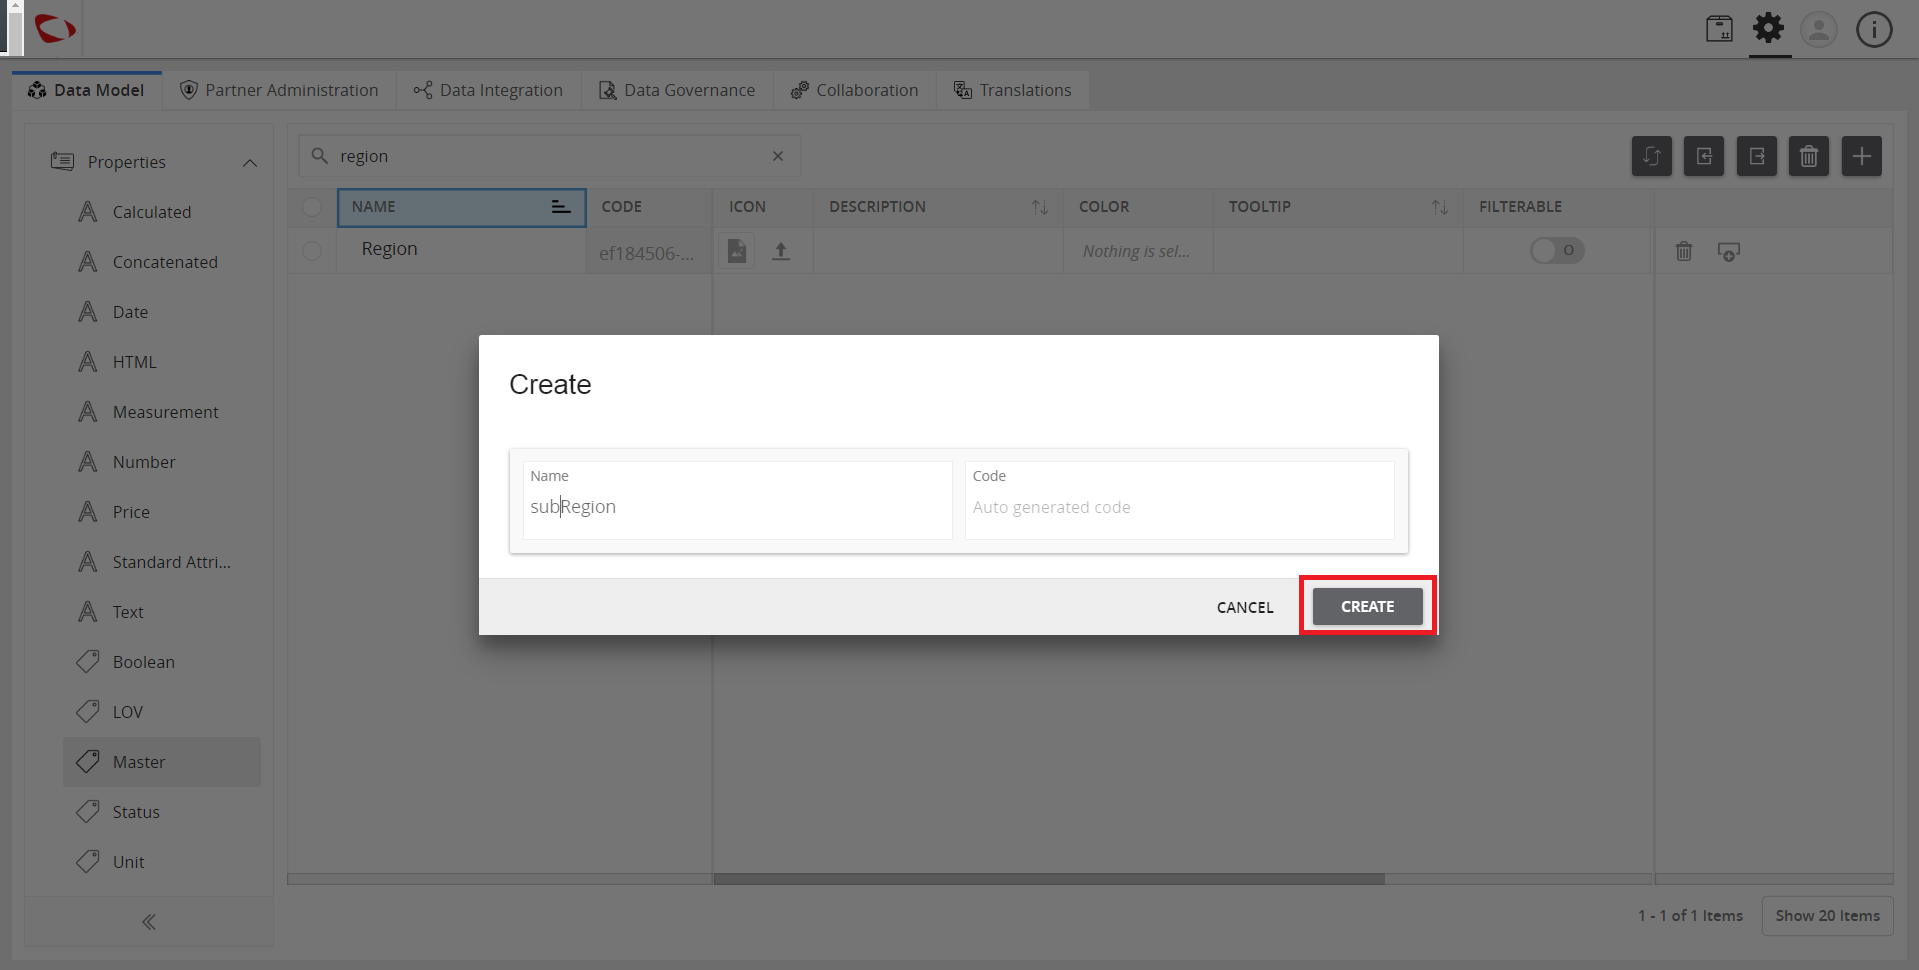Click the red application logo
Viewport: 1919px width, 970px height.
pos(54,28)
